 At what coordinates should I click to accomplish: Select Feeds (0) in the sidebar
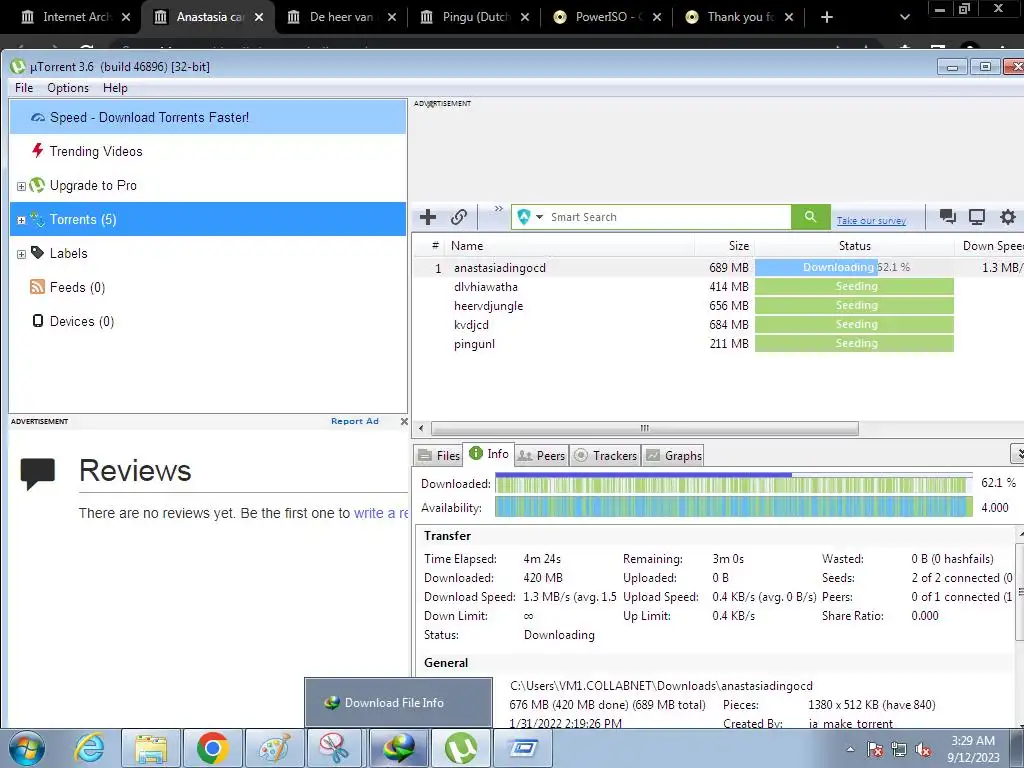tap(208, 287)
